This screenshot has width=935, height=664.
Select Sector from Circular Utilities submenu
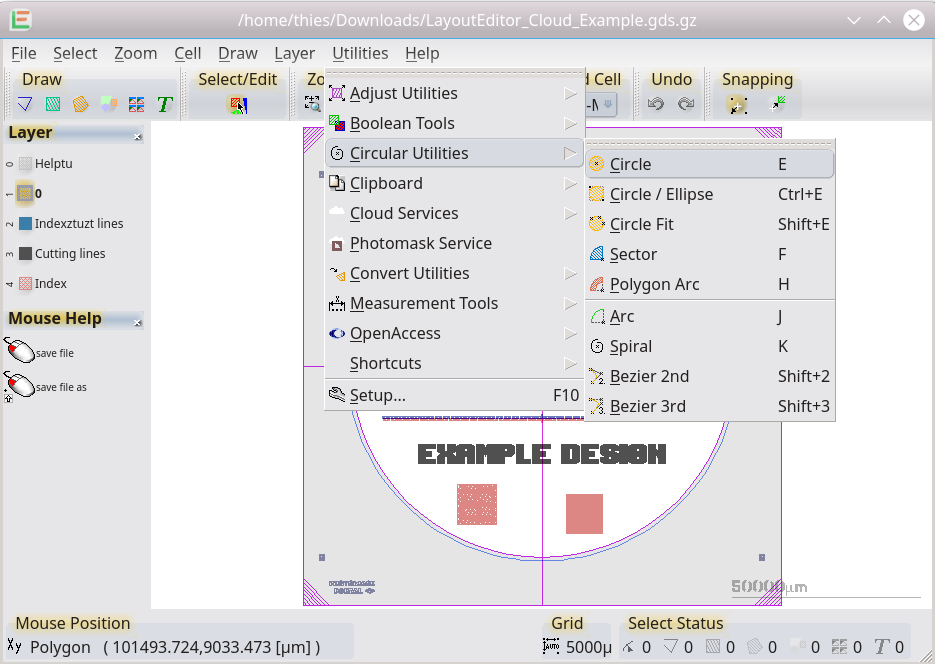pos(633,254)
